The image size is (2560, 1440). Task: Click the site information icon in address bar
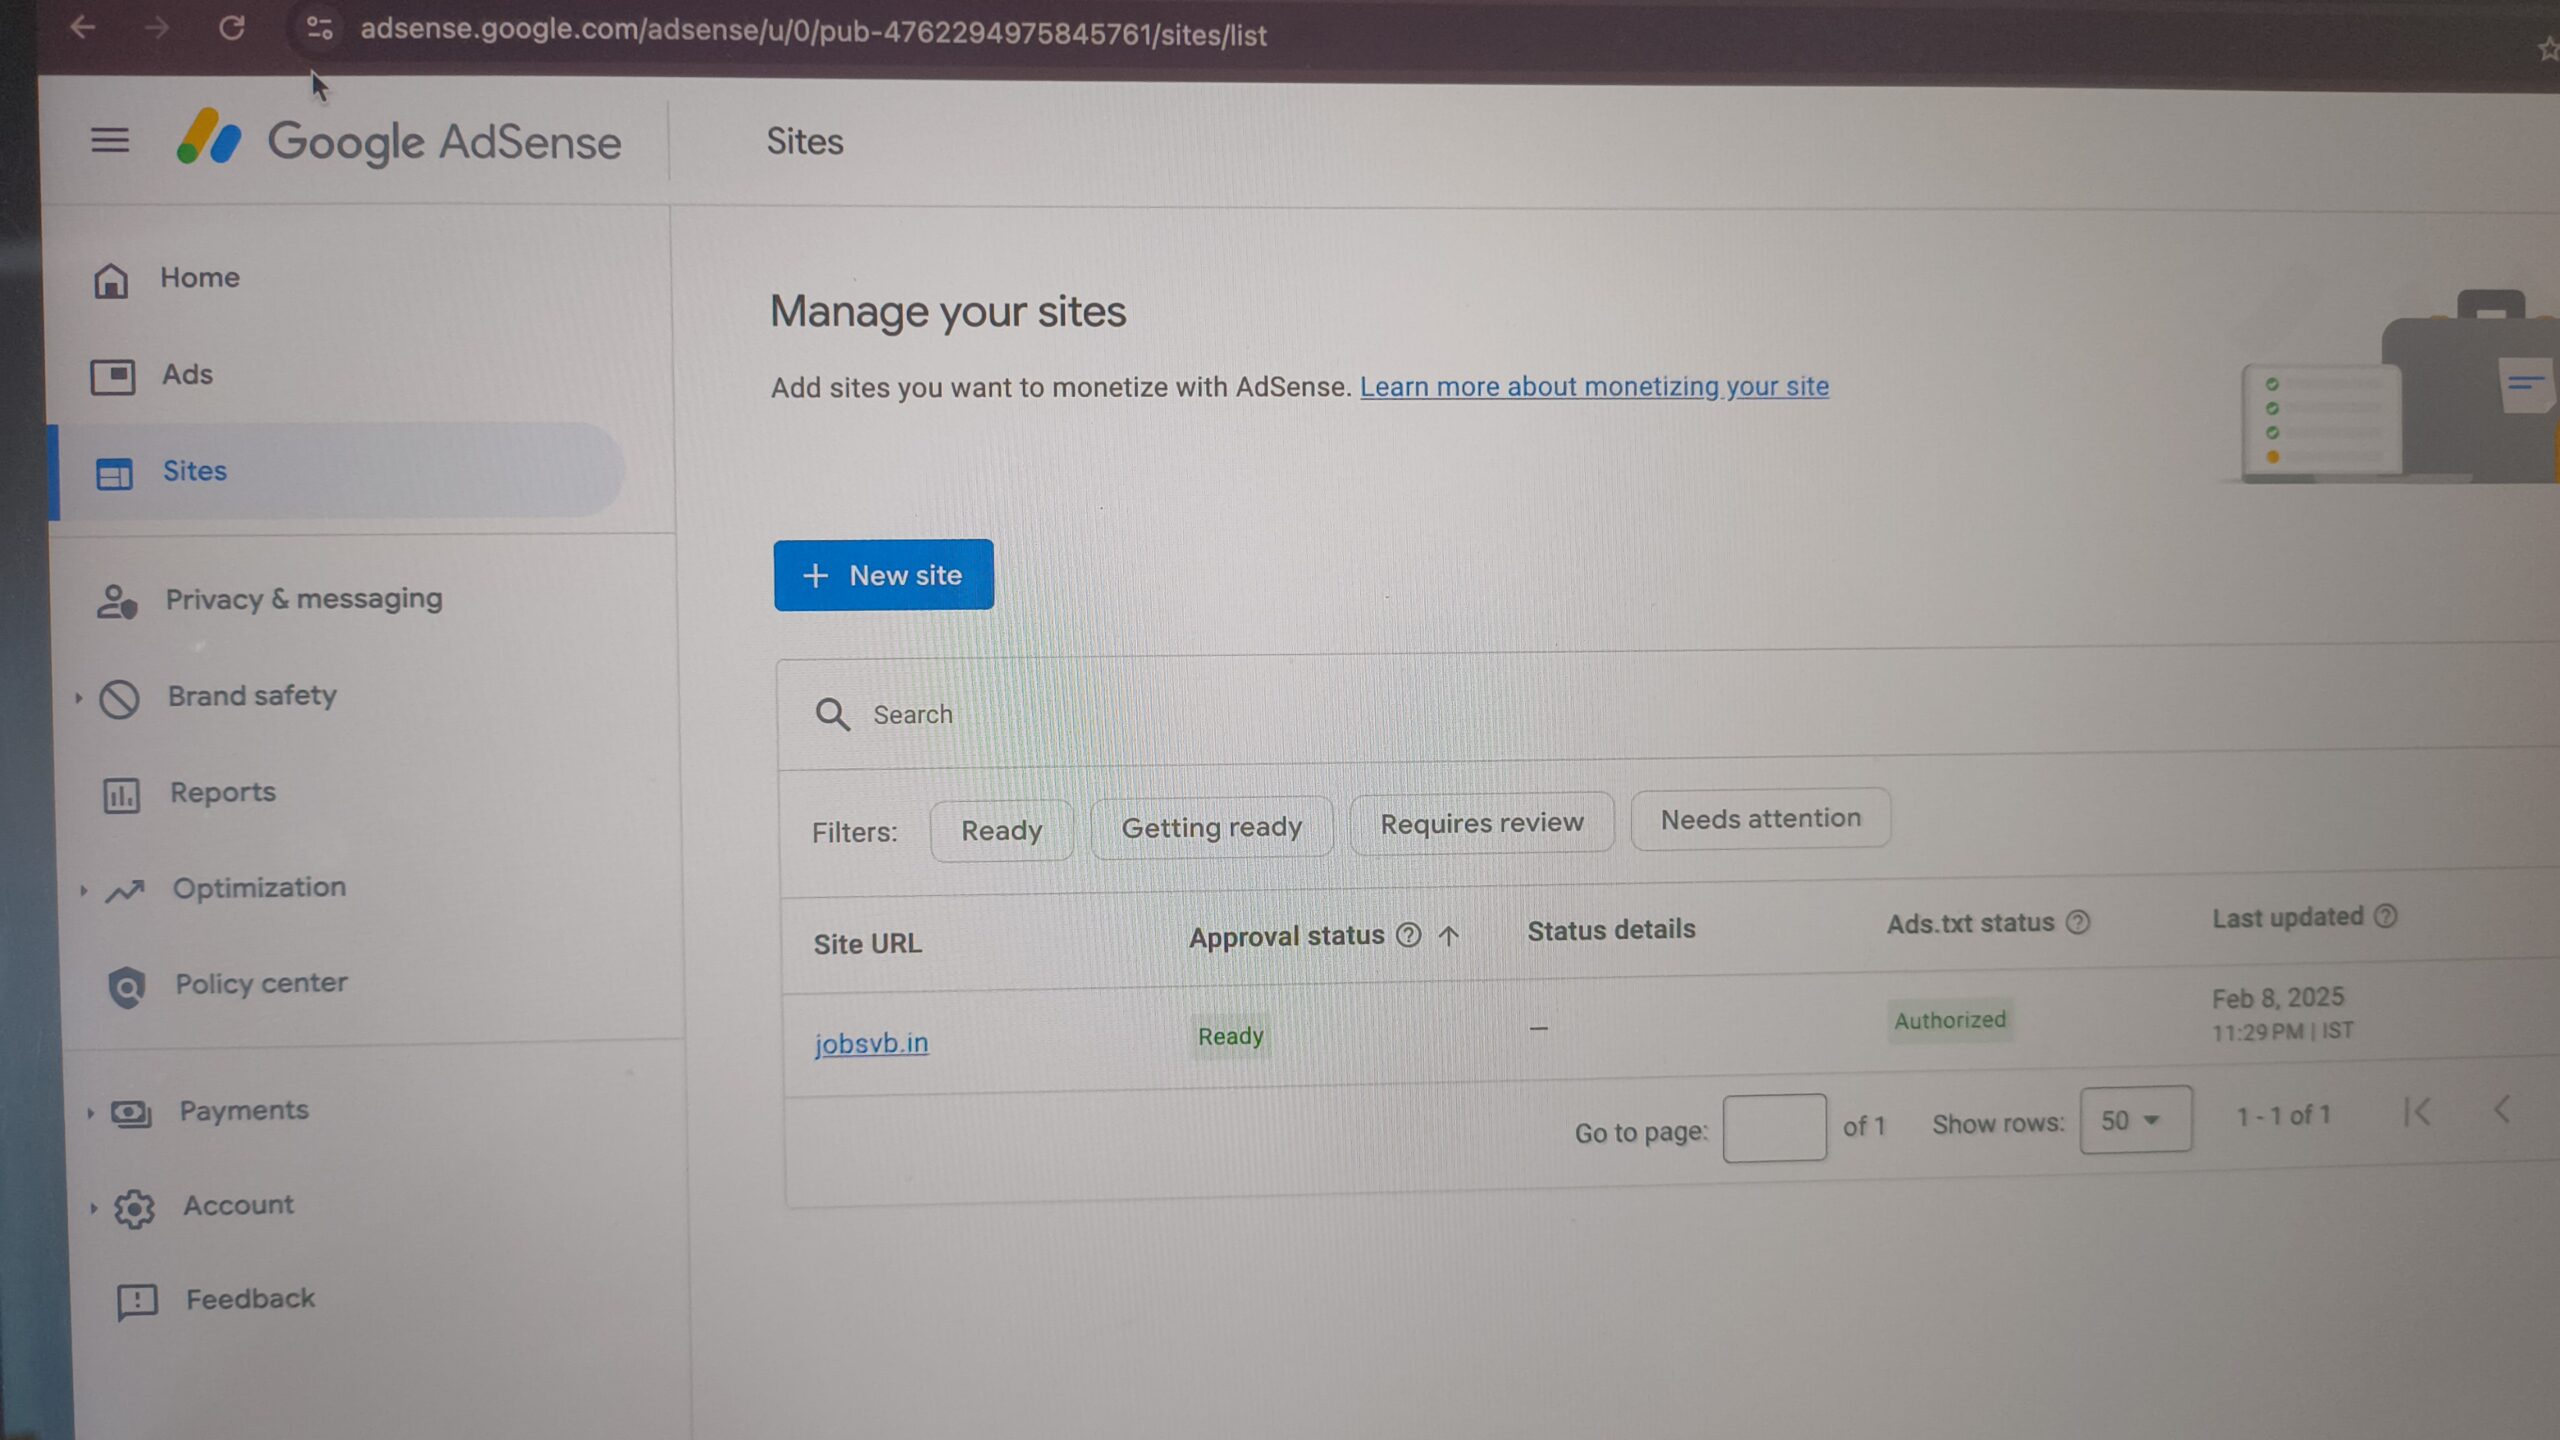pos(319,29)
